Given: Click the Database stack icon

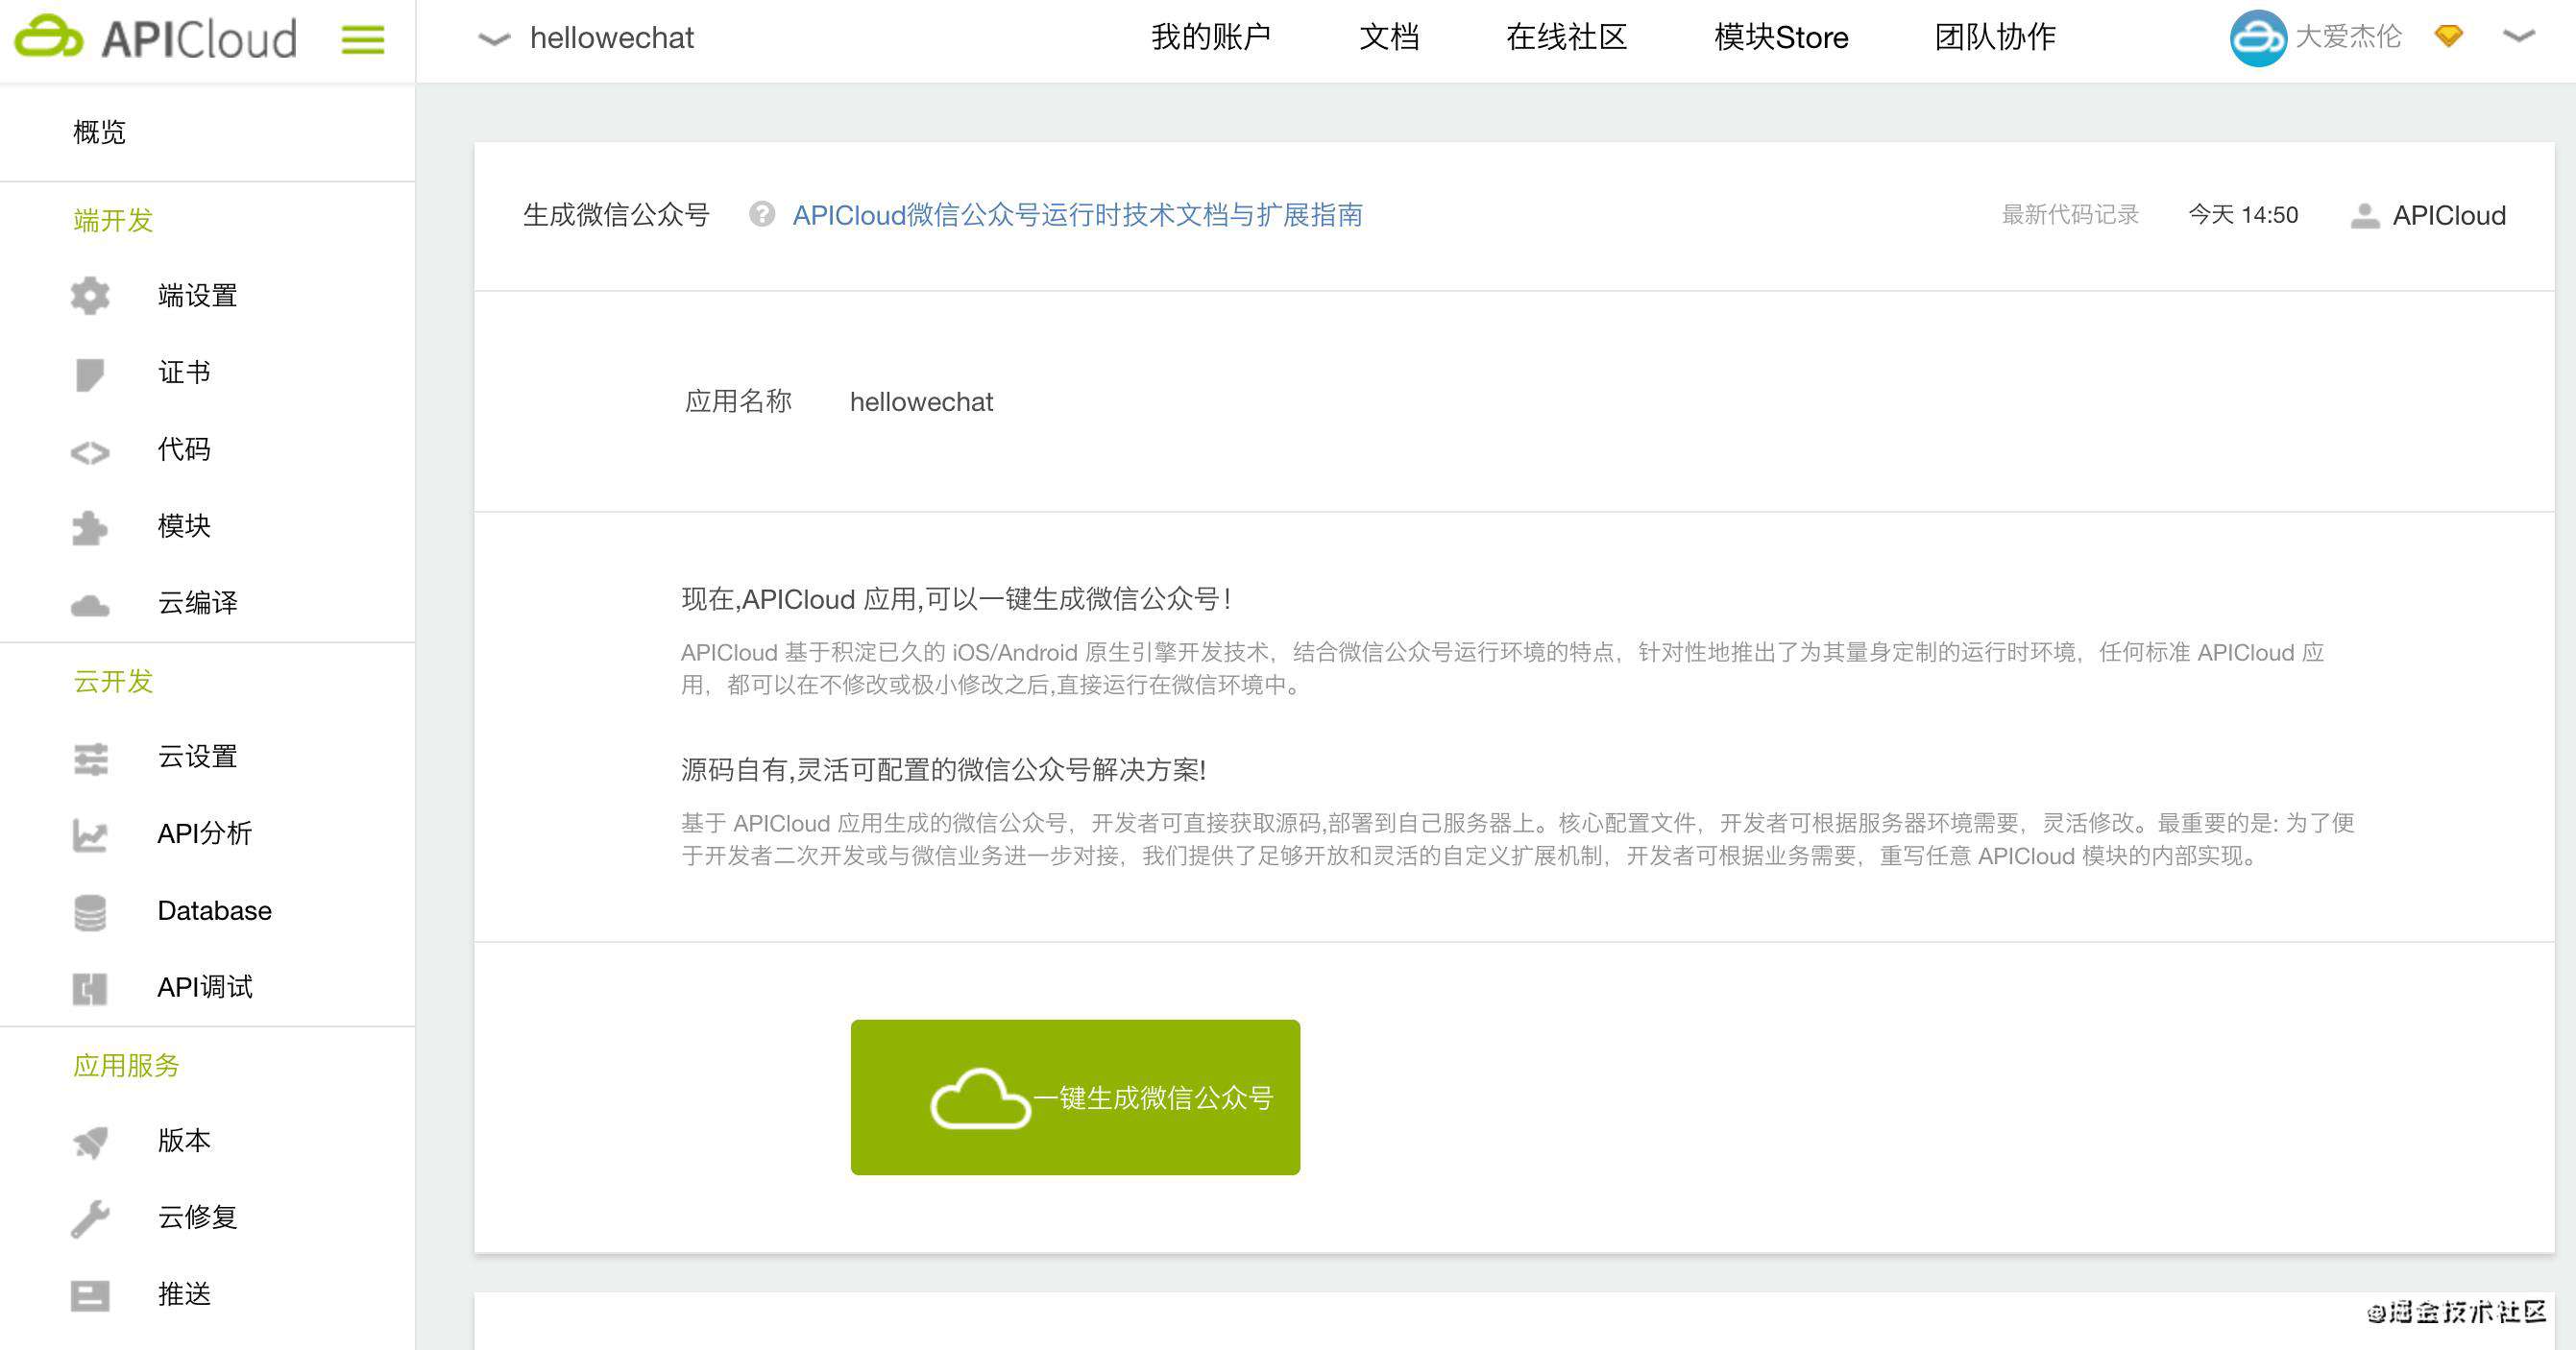Looking at the screenshot, I should coord(90,913).
